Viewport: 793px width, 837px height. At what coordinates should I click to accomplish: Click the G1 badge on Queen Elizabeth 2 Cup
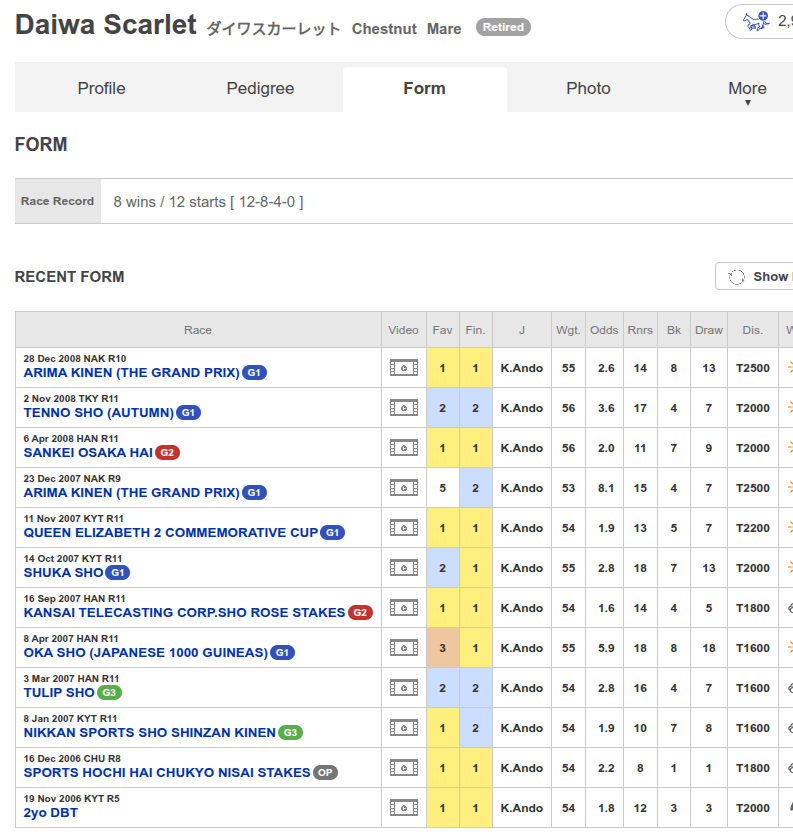click(x=332, y=533)
